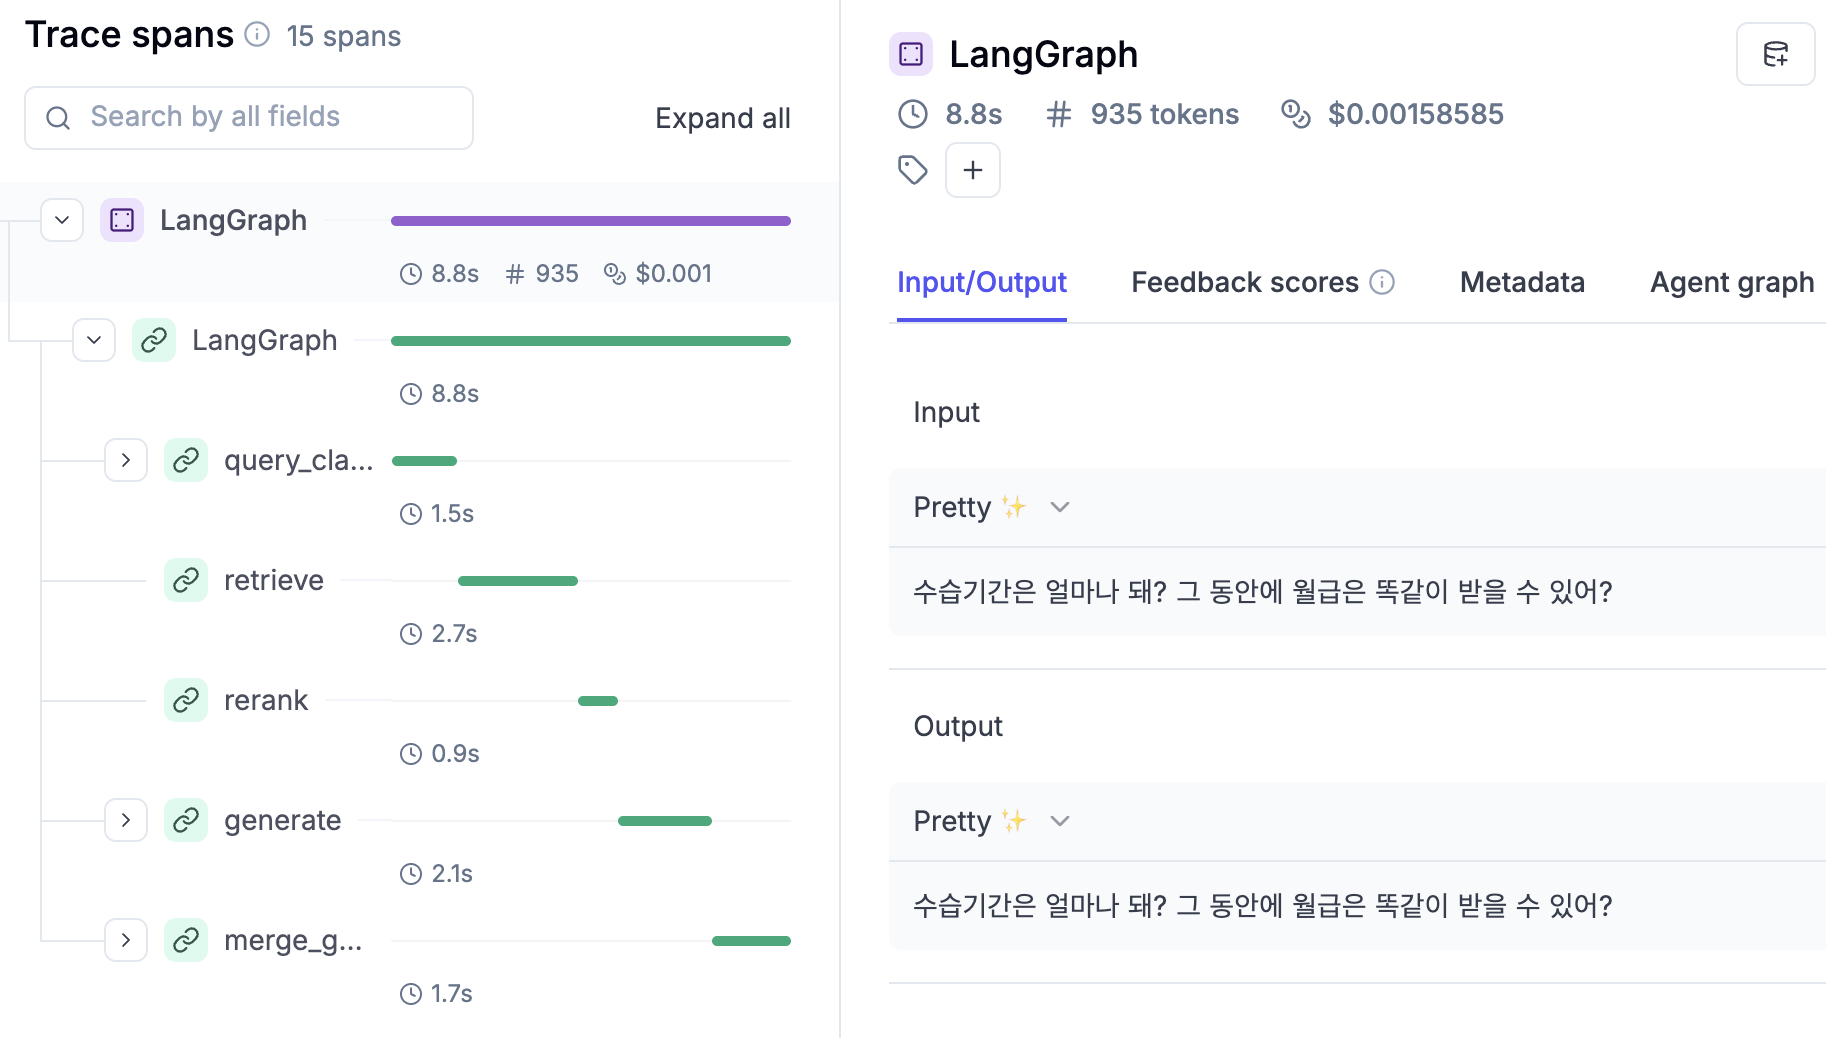Open the Output Pretty format dropdown
1826x1038 pixels.
click(992, 821)
